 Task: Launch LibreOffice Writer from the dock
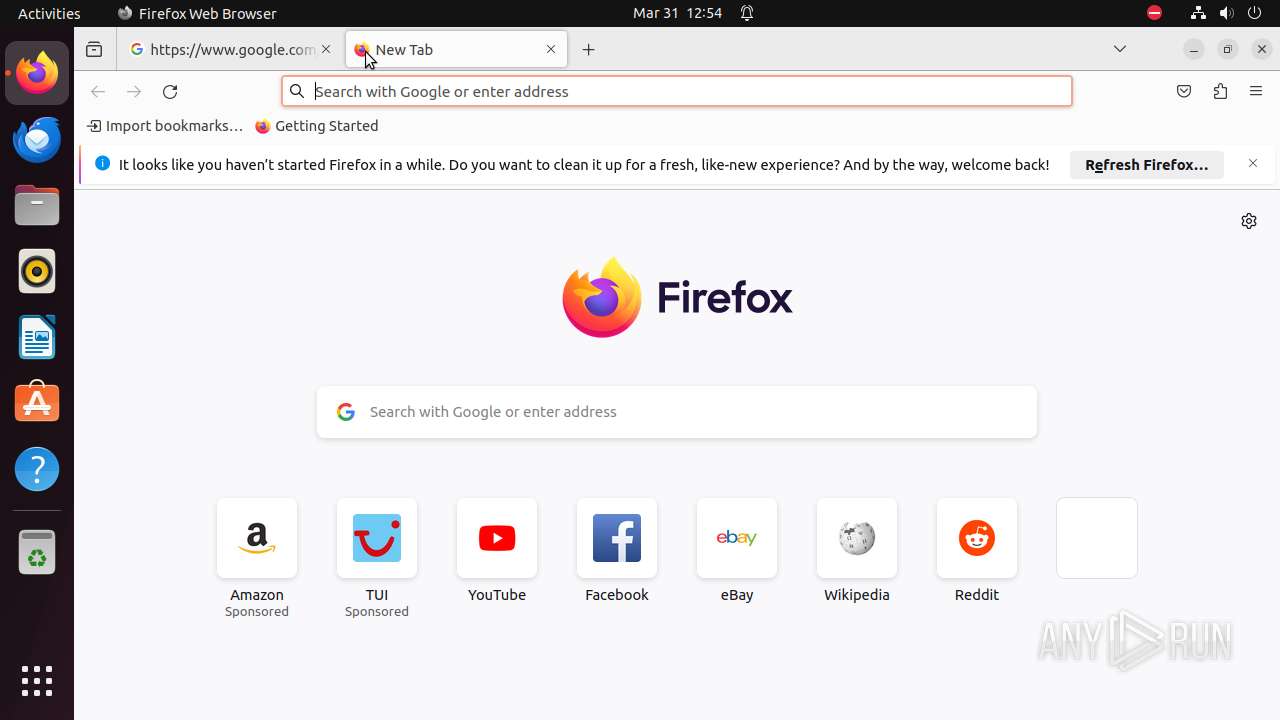37,337
